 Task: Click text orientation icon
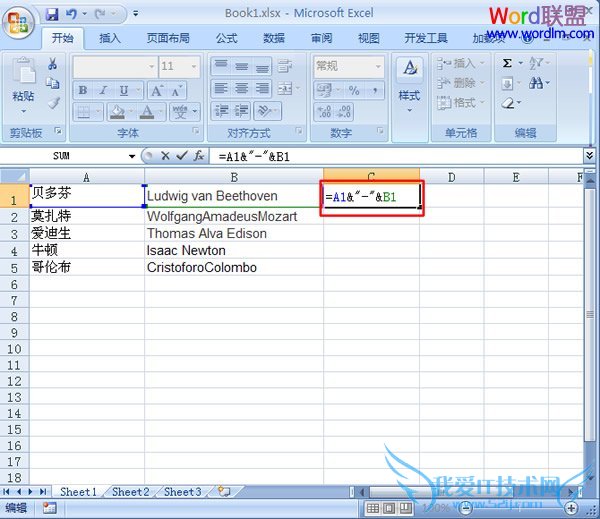263,111
